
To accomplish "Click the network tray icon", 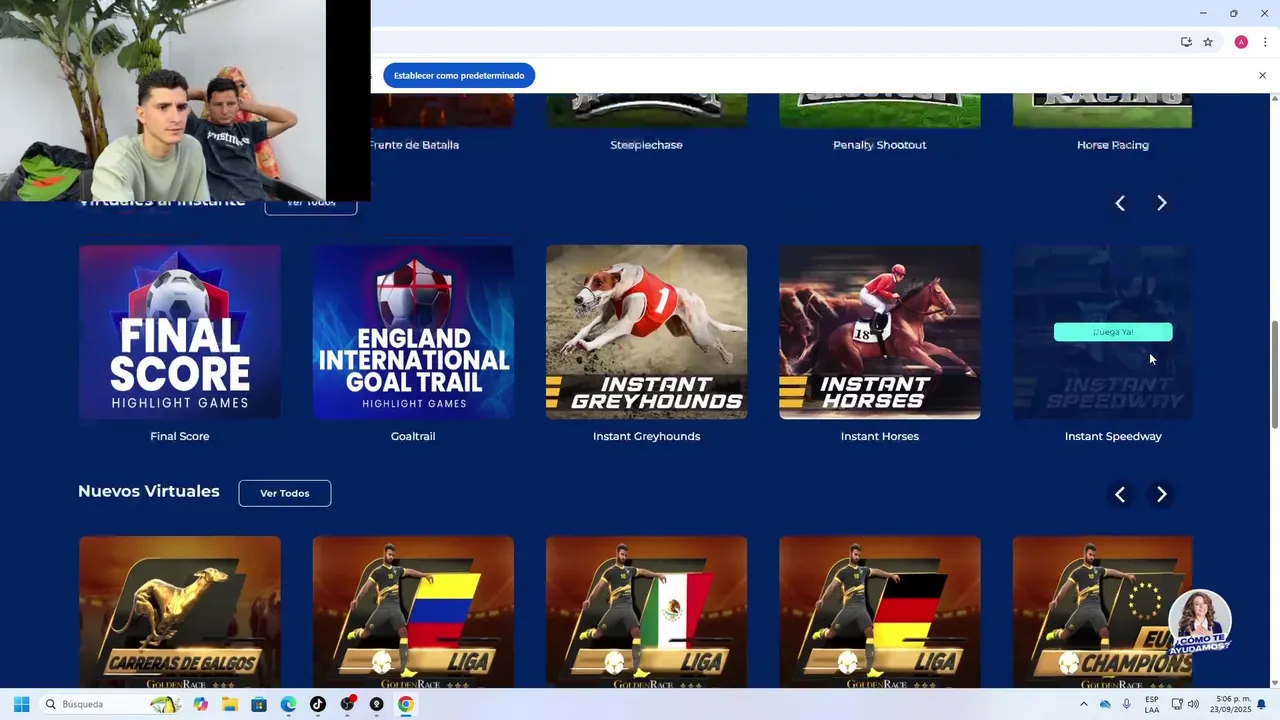I will tap(1177, 704).
